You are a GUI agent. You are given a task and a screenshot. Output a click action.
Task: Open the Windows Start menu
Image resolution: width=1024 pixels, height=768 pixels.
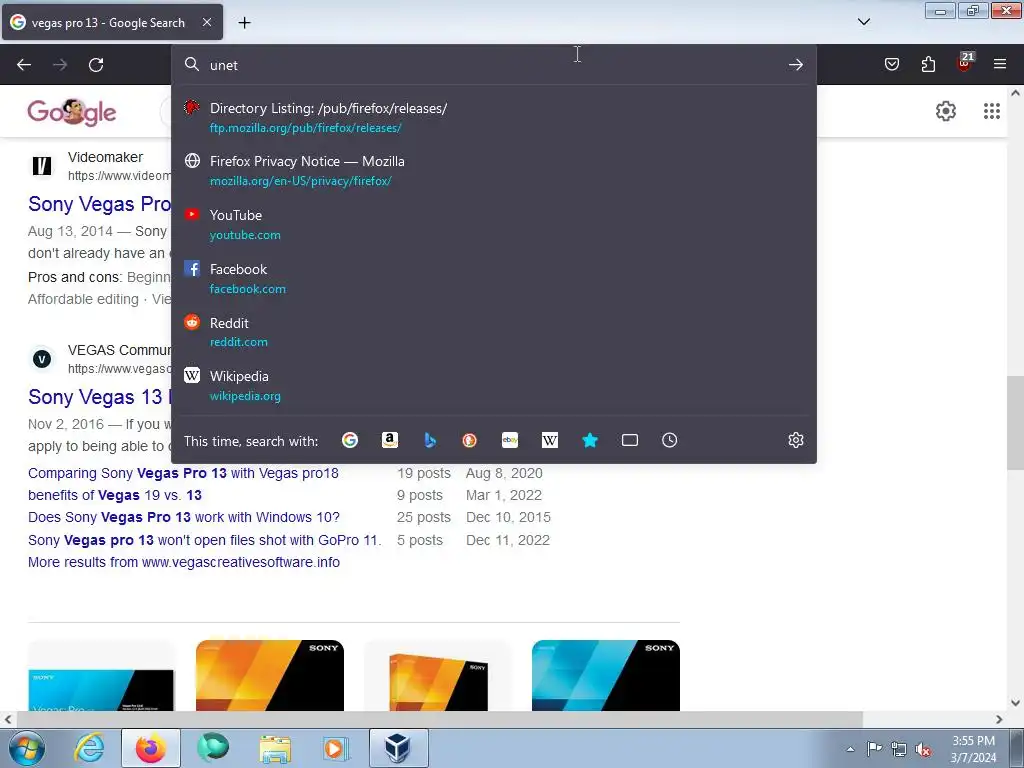click(x=27, y=748)
